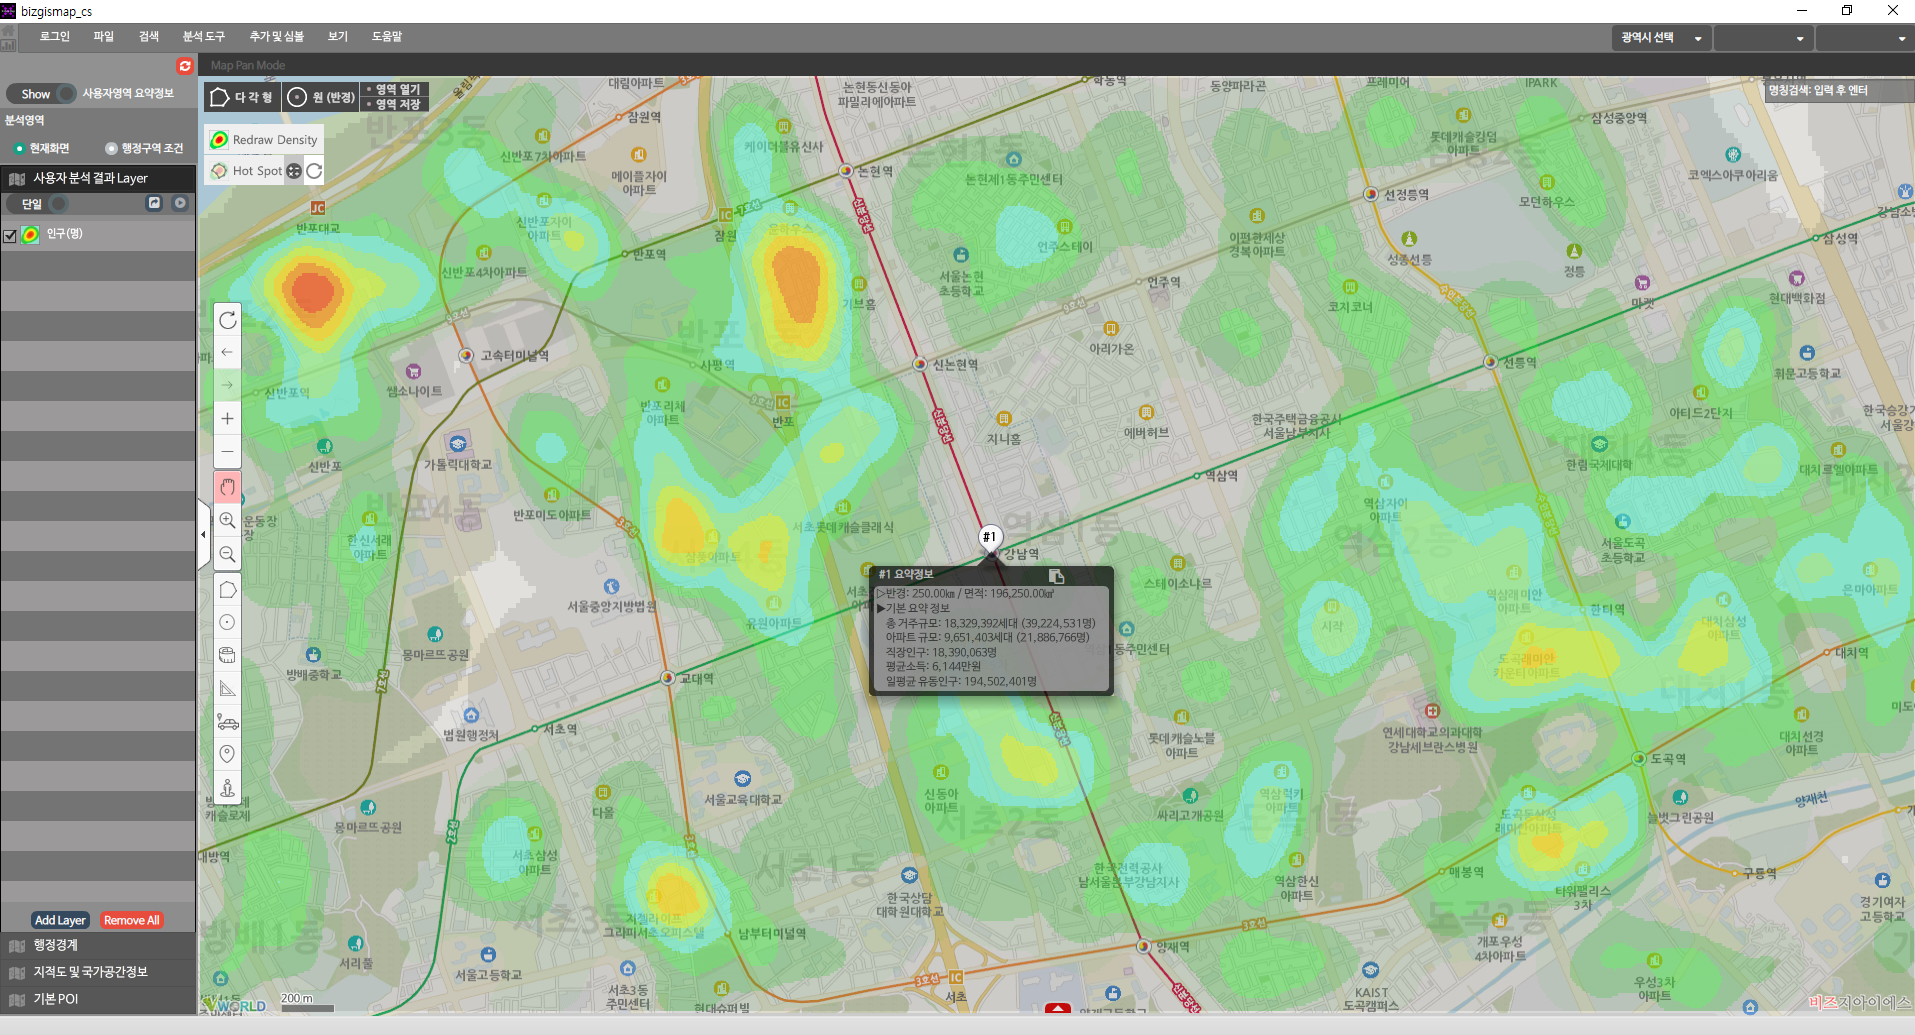Select the street view person tool
The image size is (1915, 1035).
tap(228, 788)
